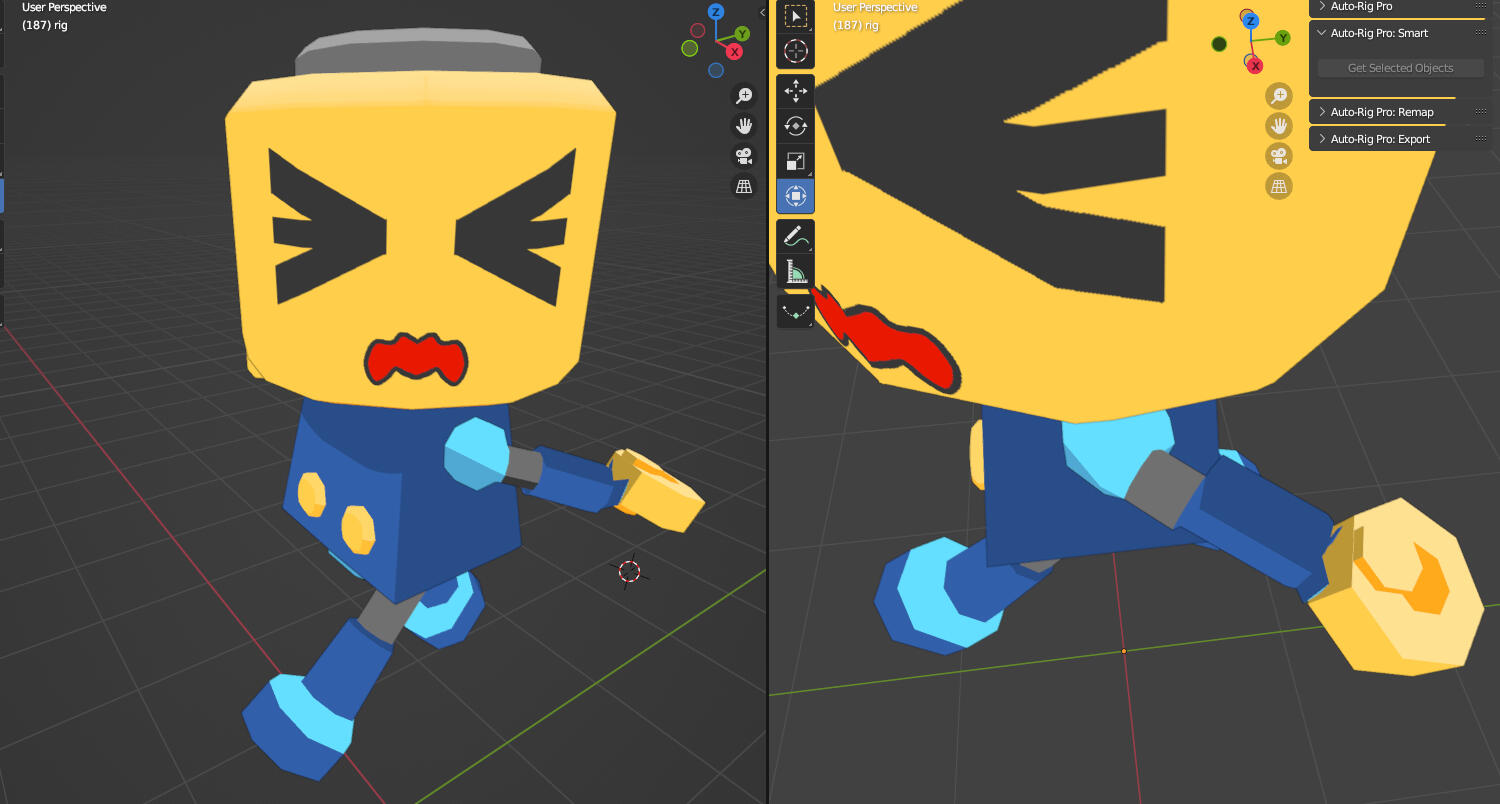Image resolution: width=1500 pixels, height=804 pixels.
Task: Click the highlighted Transform tool
Action: coord(795,196)
